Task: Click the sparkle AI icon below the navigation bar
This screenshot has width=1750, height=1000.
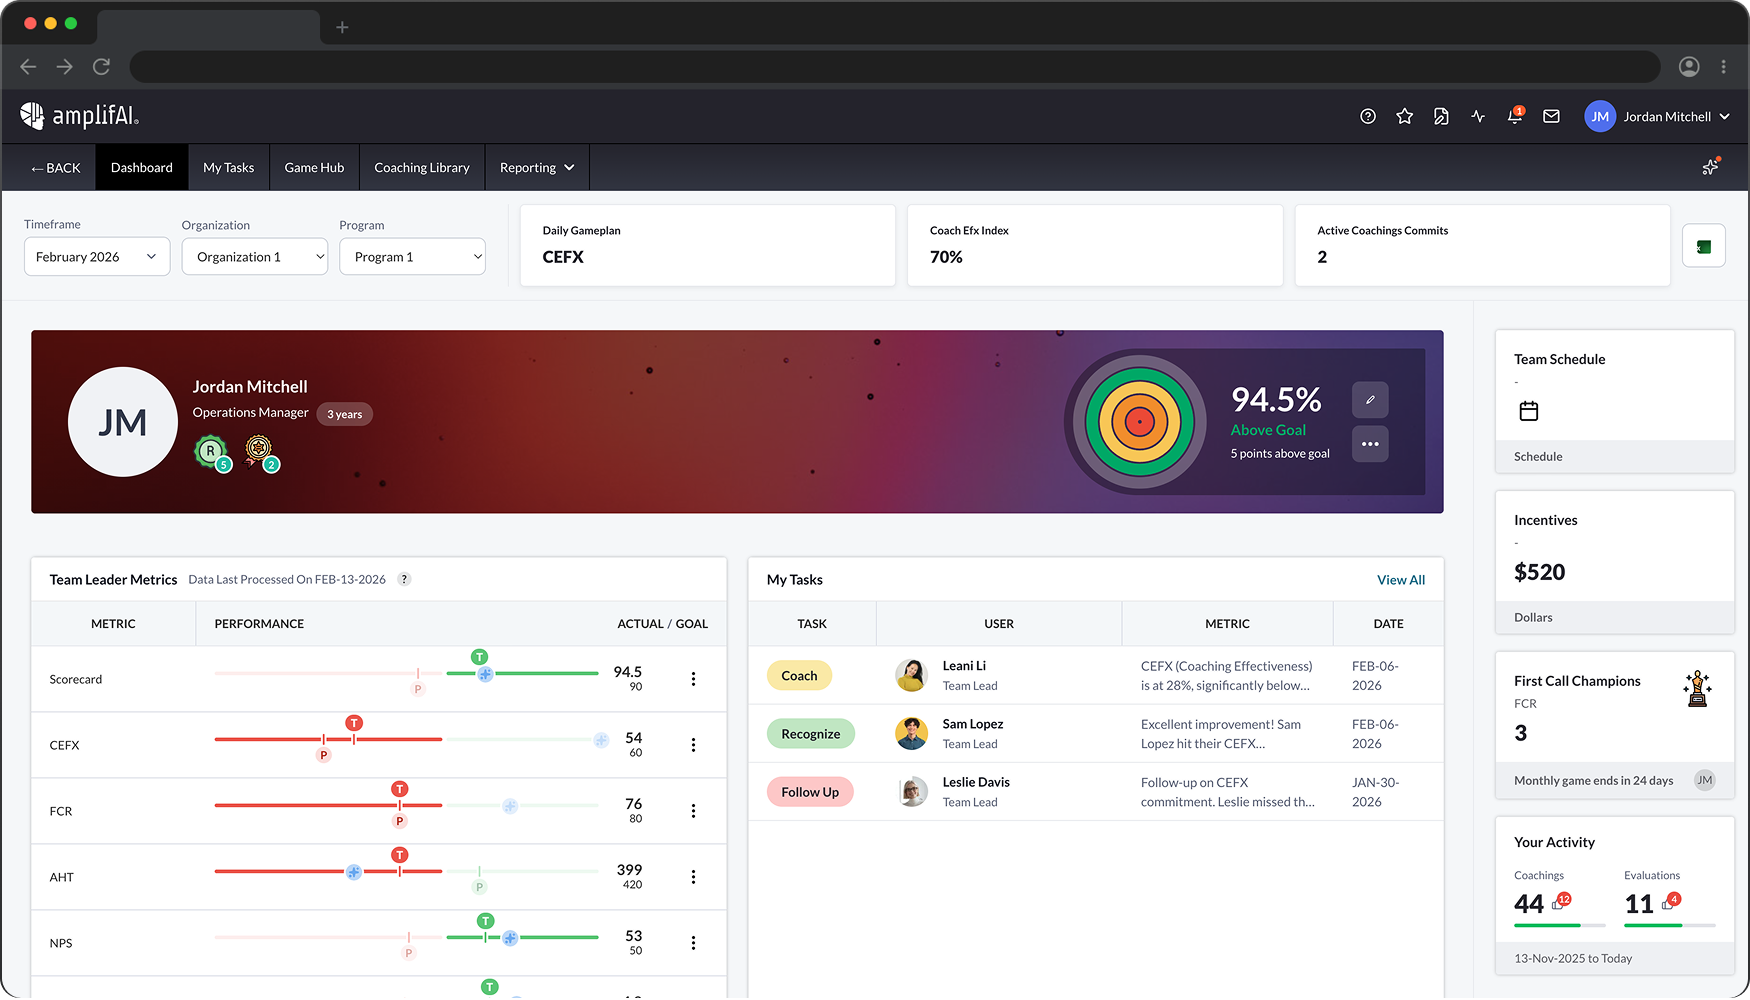Action: coord(1710,167)
